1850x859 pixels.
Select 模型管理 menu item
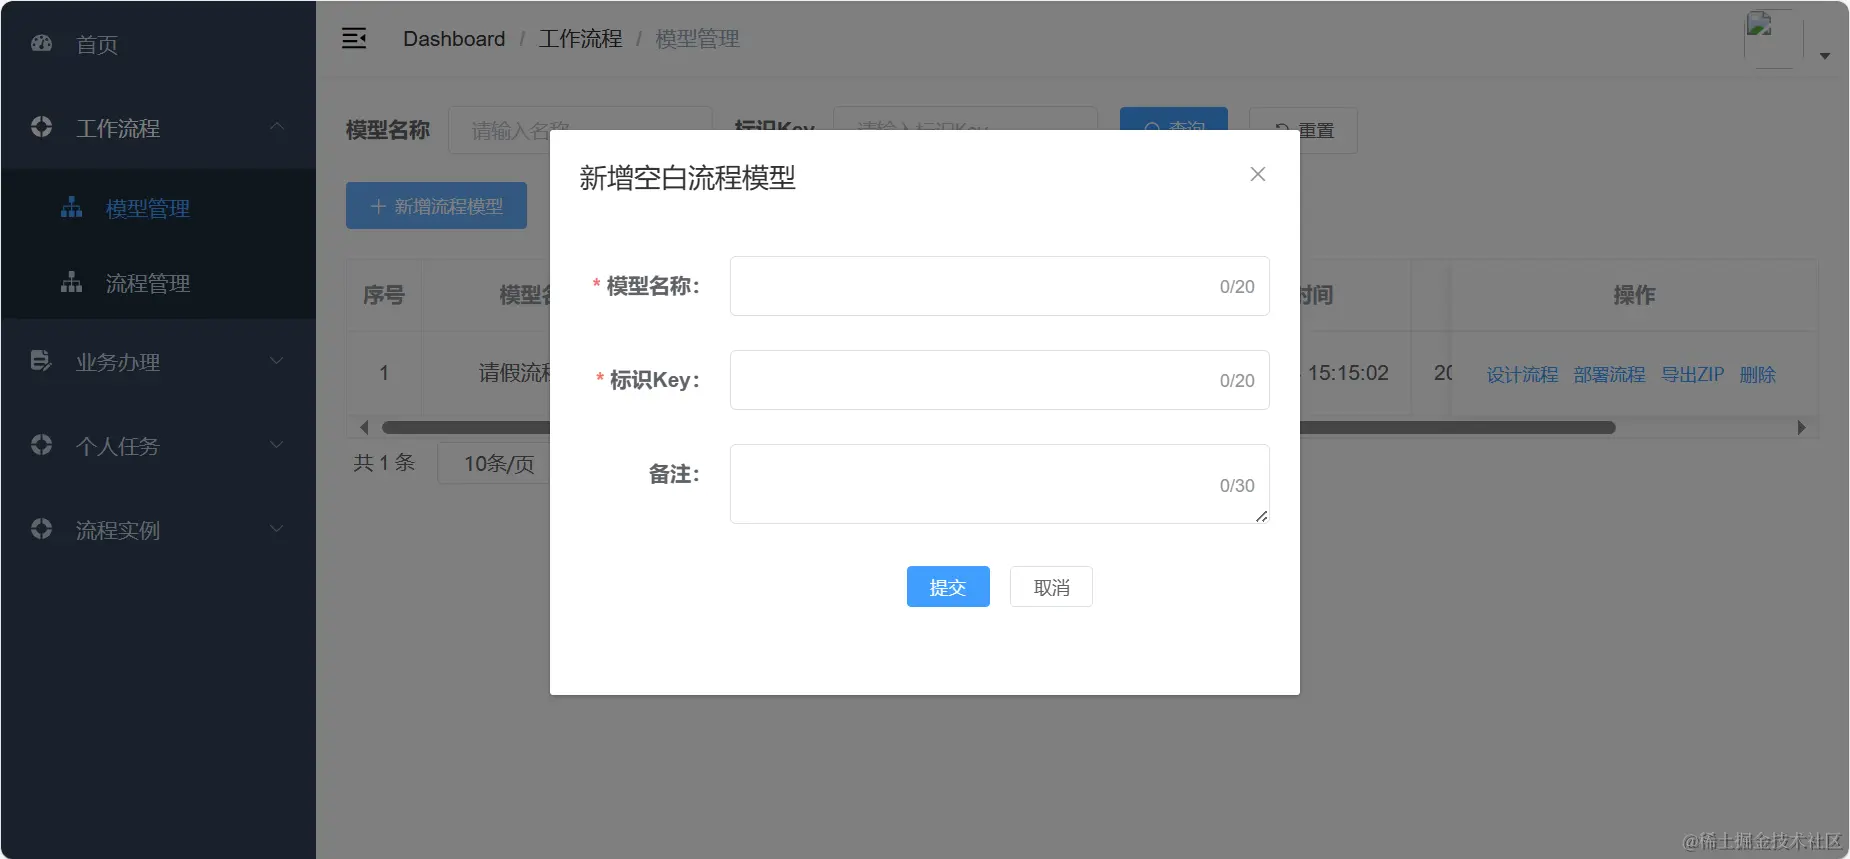click(158, 208)
